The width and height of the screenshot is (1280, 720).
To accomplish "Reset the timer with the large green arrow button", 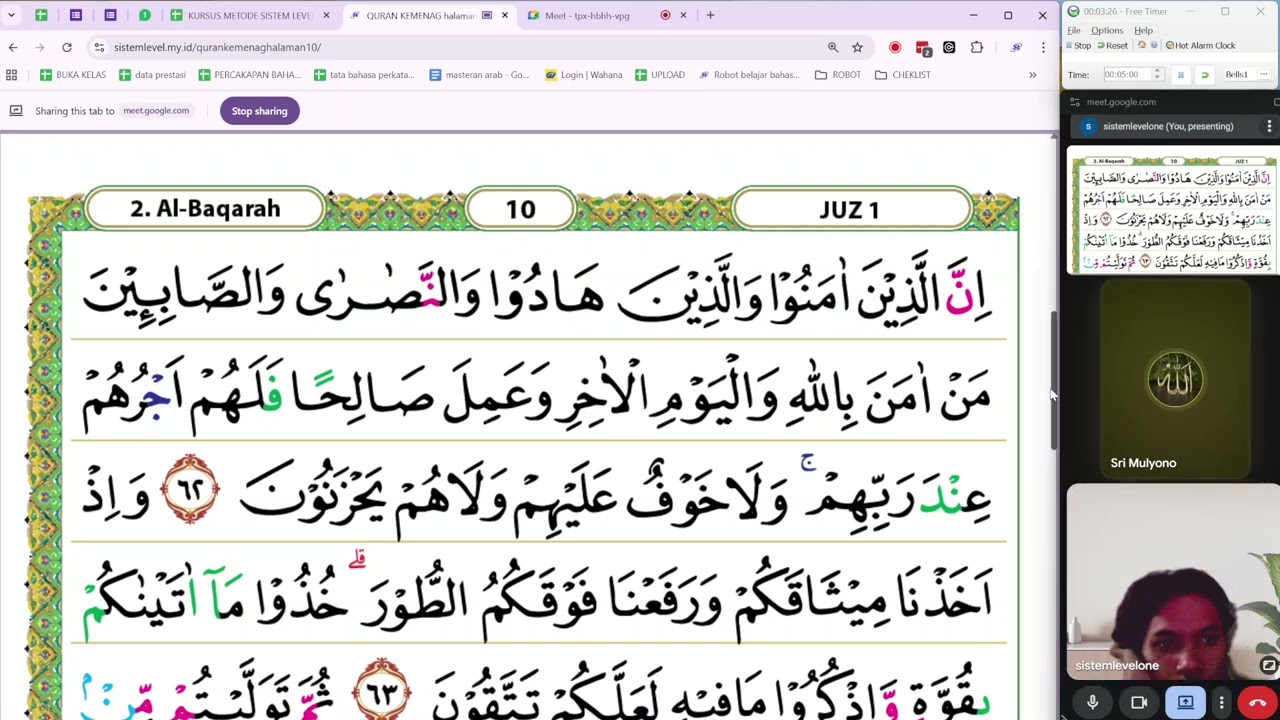I will [1204, 75].
